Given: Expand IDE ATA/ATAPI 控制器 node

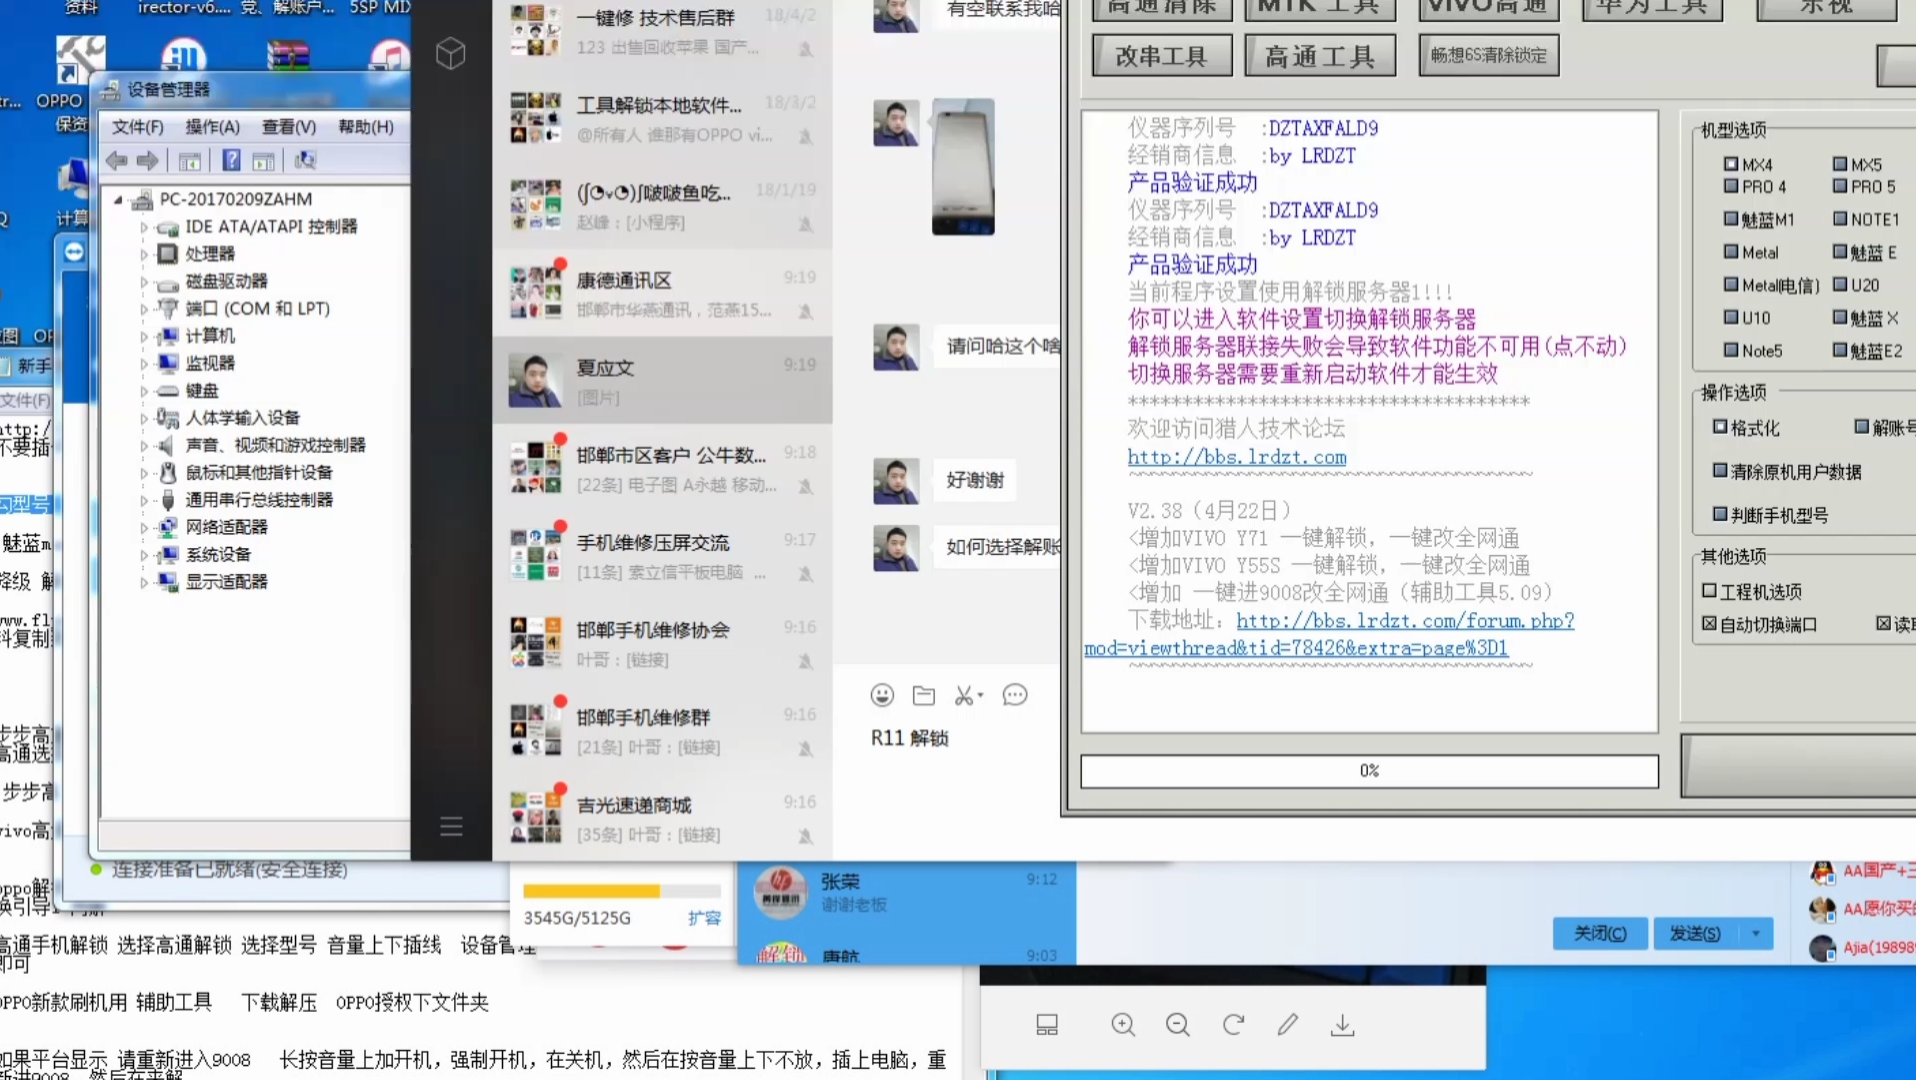Looking at the screenshot, I should 143,227.
